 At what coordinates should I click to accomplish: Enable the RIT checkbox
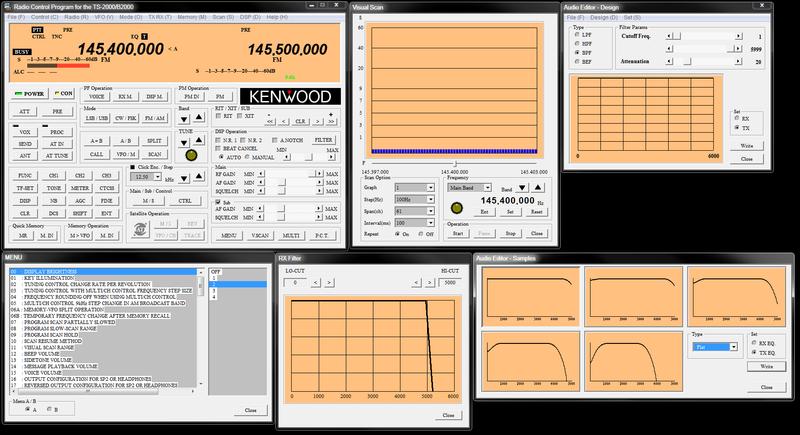218,116
